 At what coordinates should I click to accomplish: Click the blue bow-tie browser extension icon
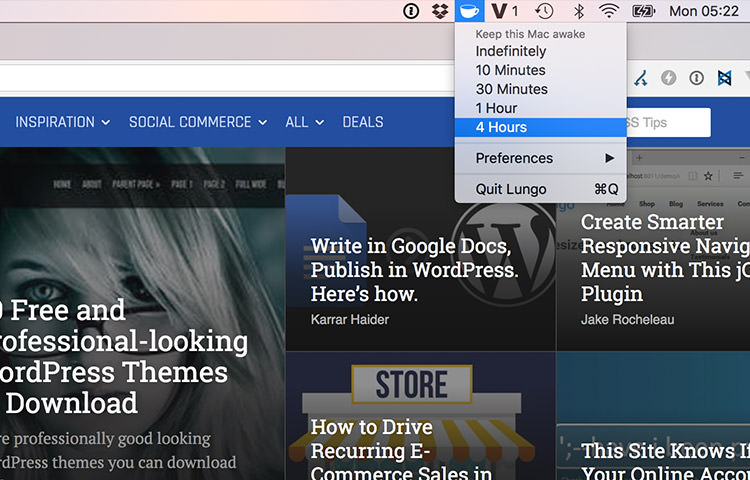(x=725, y=77)
